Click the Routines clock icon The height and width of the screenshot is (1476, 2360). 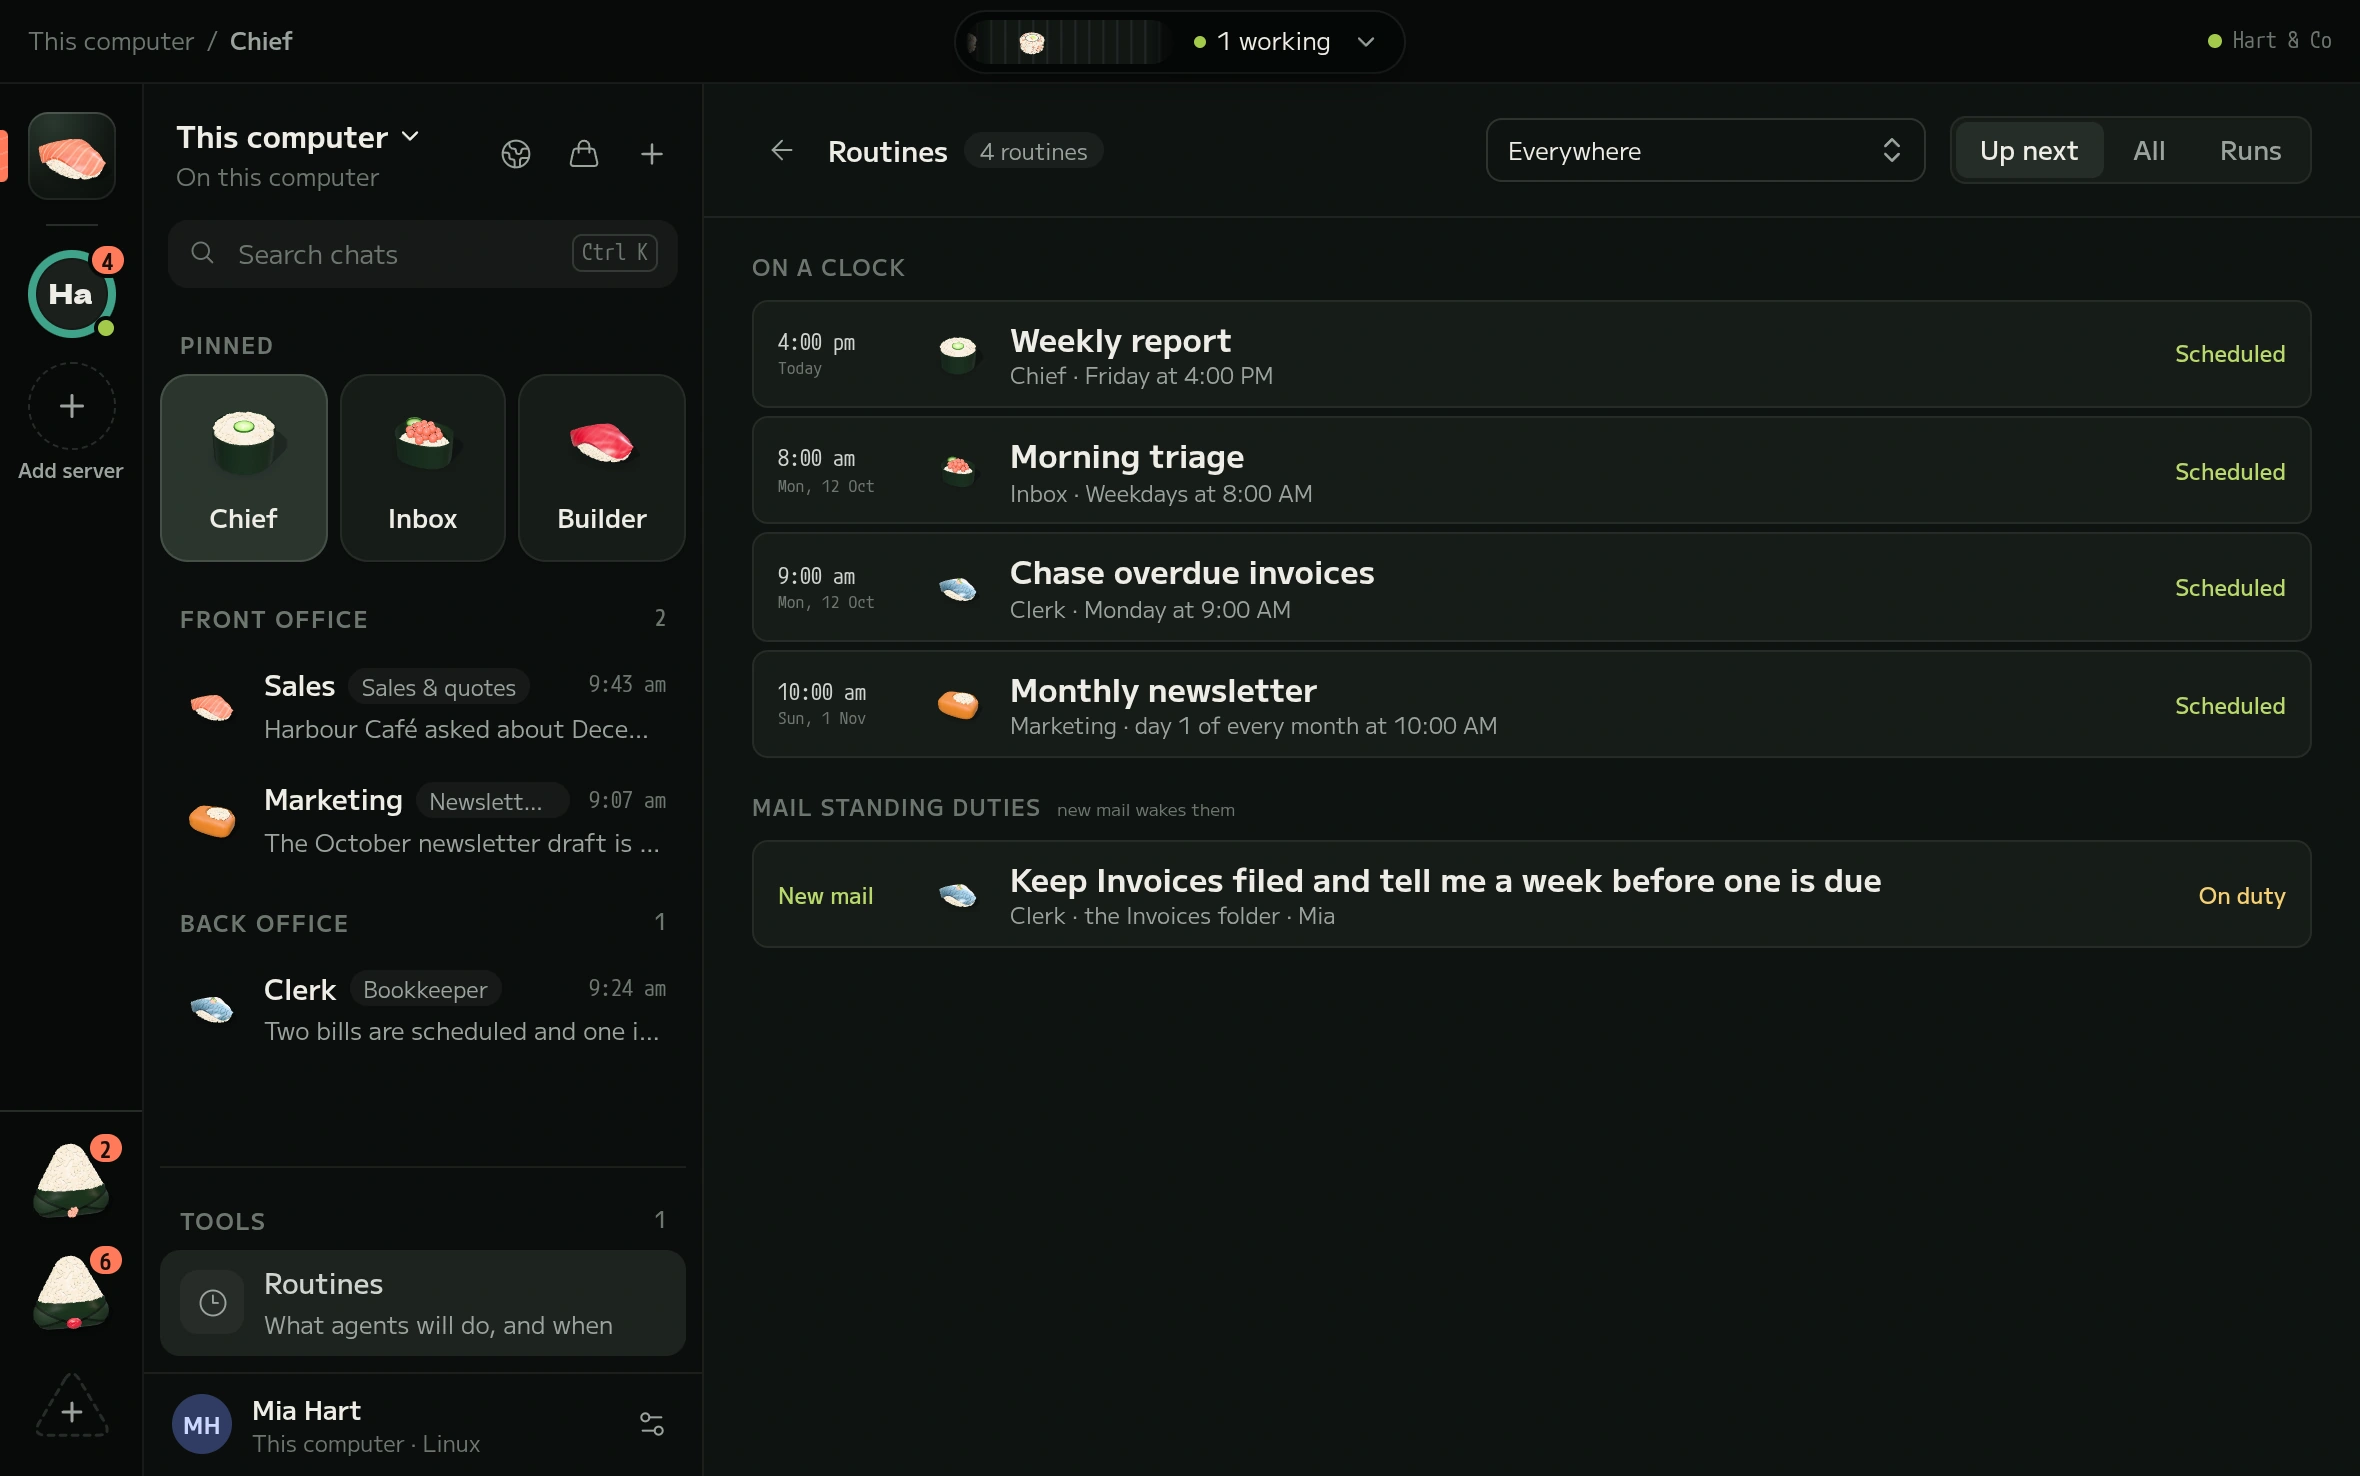212,1303
